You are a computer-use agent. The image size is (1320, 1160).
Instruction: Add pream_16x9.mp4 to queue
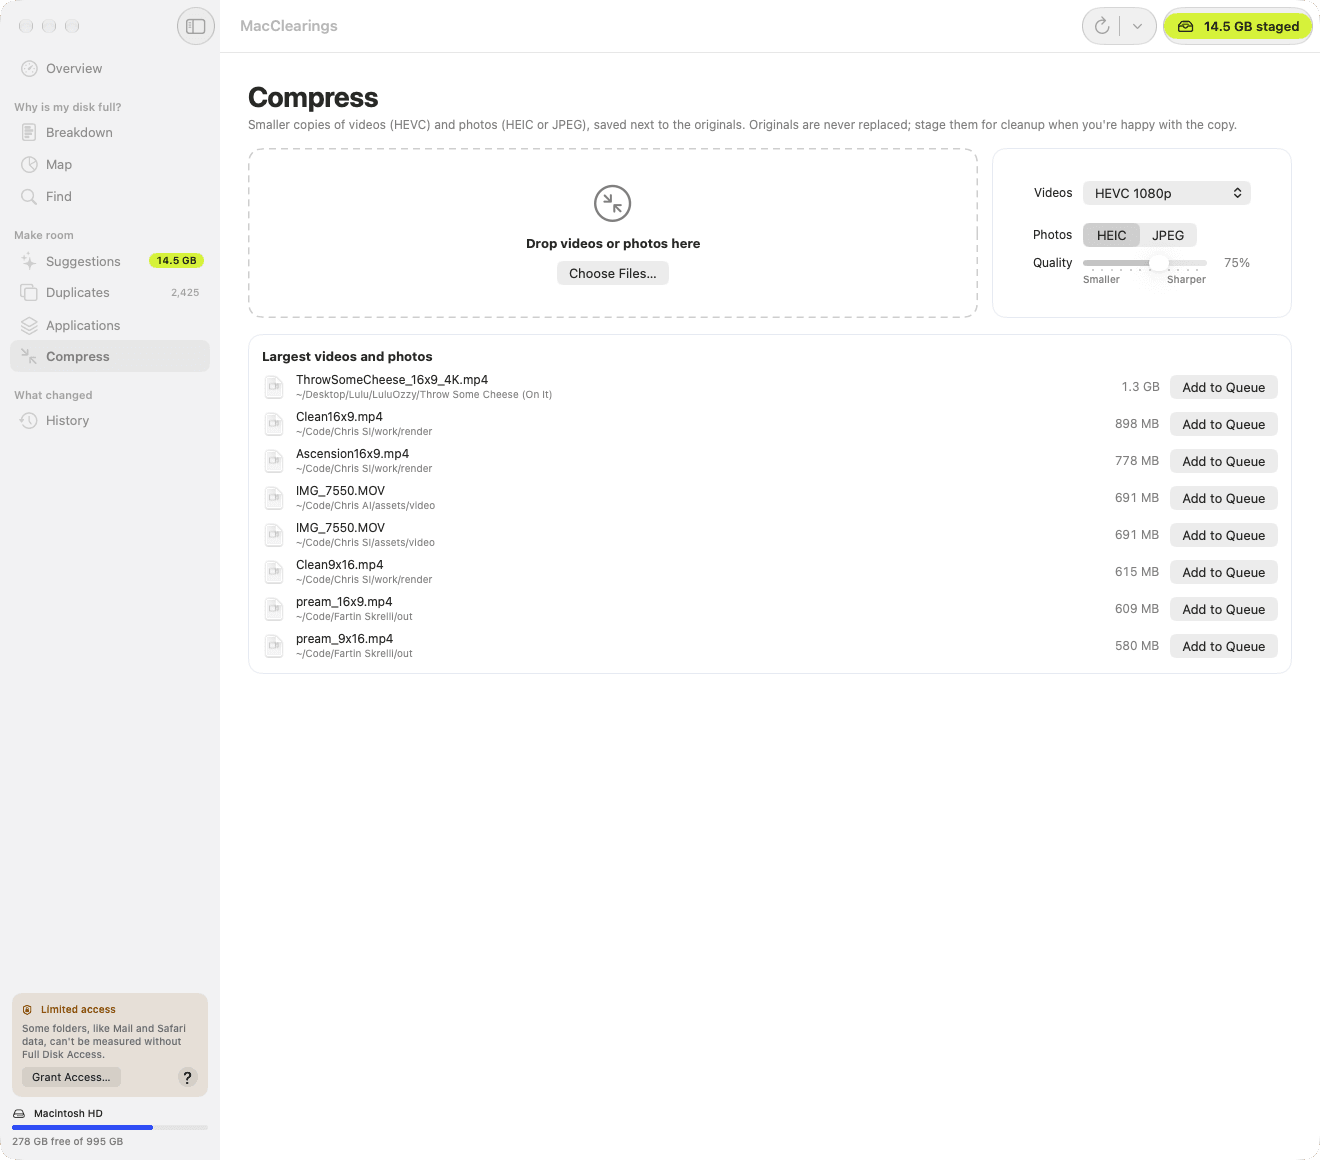coord(1223,610)
